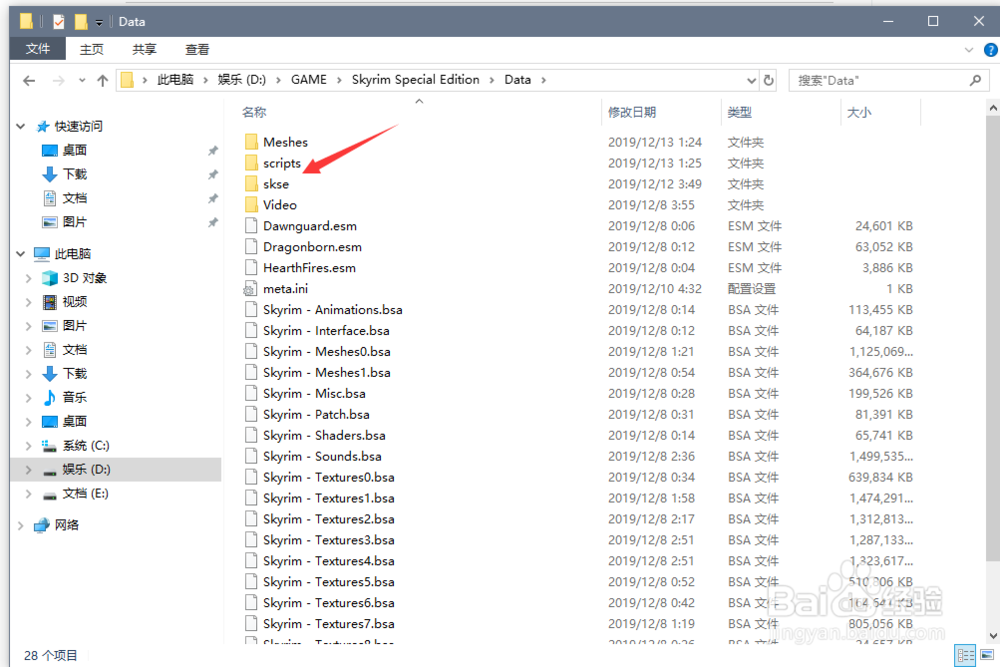Click file list scrollbar up arrow

tap(993, 108)
